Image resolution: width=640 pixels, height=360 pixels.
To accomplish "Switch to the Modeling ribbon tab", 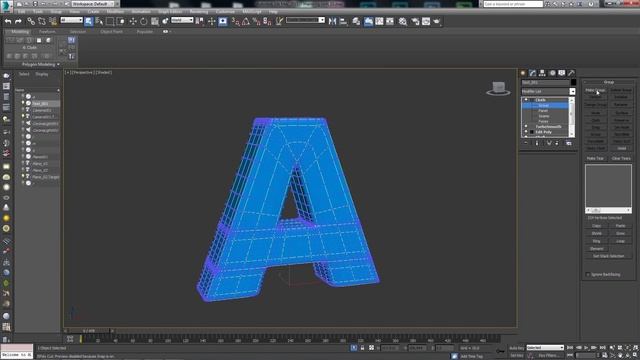I will tap(20, 31).
